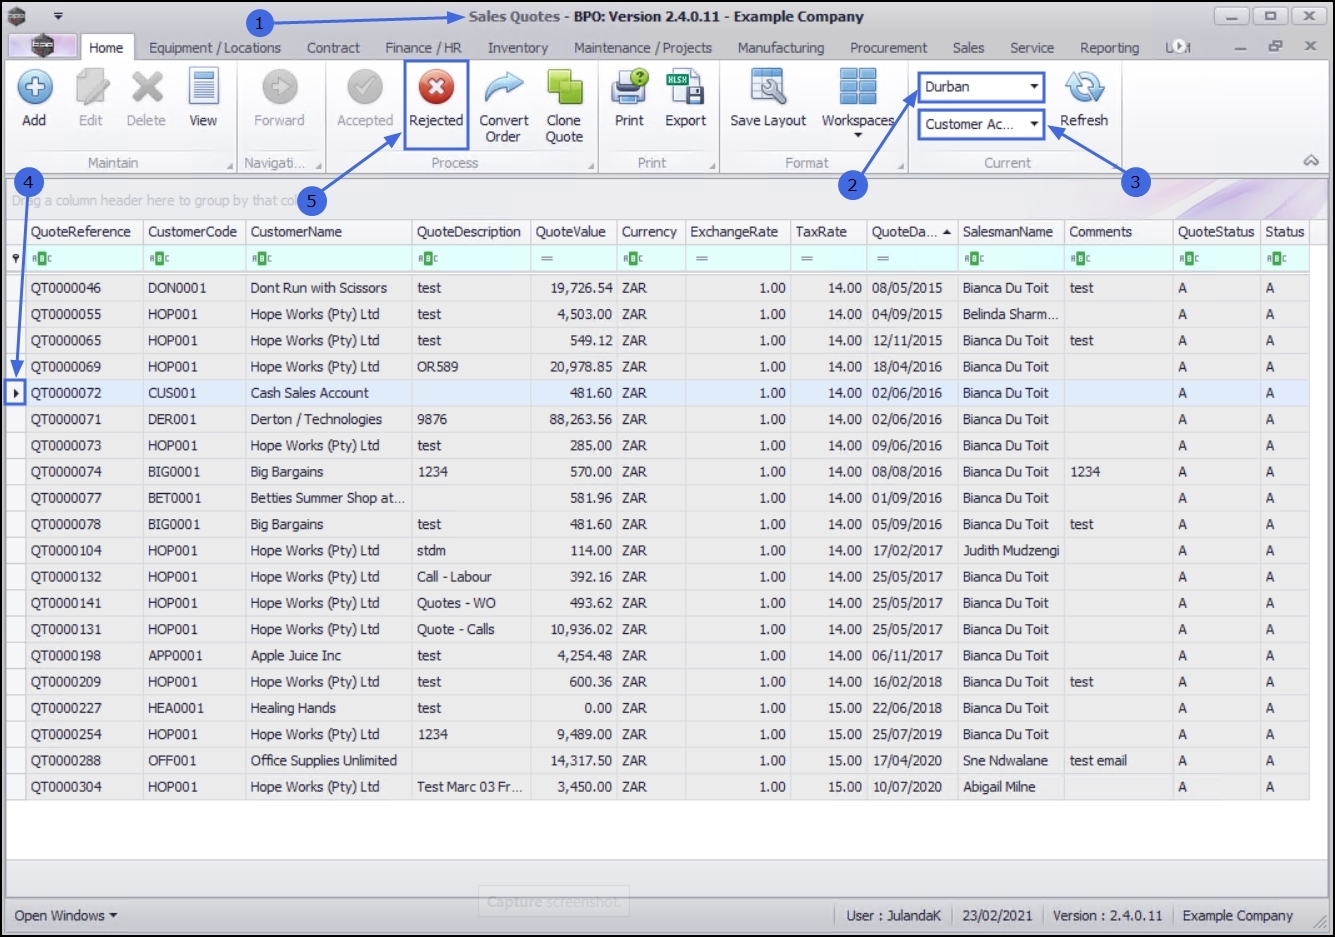Open the Maintenance / Projects tab
Screen dimensions: 1335x937
(643, 47)
